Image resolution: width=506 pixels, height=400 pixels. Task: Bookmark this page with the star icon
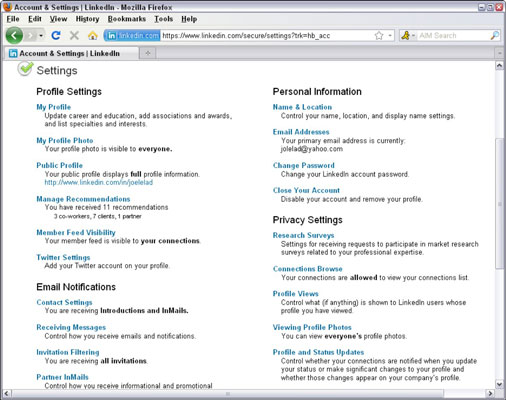pyautogui.click(x=379, y=35)
